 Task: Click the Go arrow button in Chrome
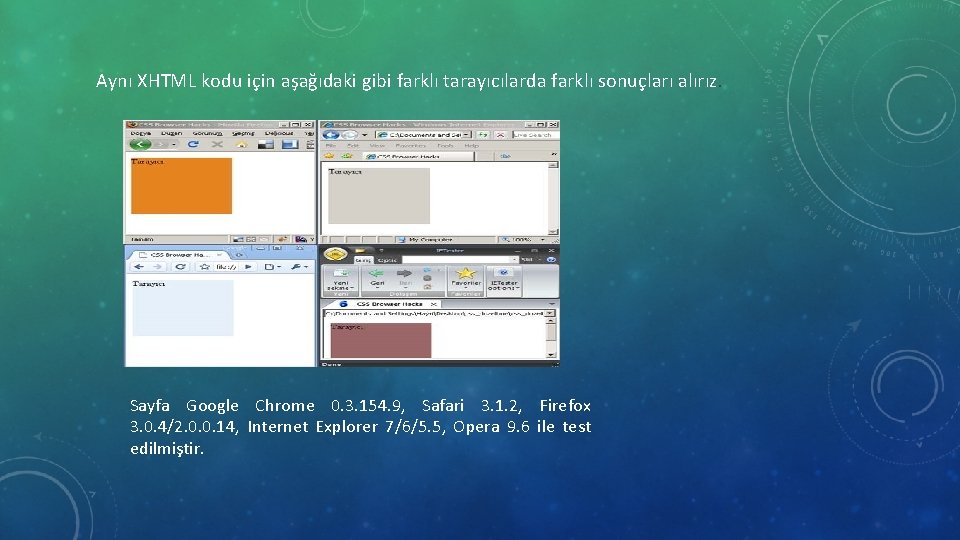point(248,266)
